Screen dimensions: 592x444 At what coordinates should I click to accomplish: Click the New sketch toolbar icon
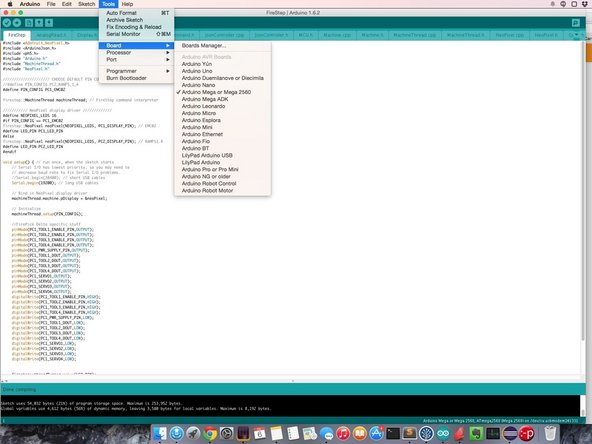tap(29, 23)
